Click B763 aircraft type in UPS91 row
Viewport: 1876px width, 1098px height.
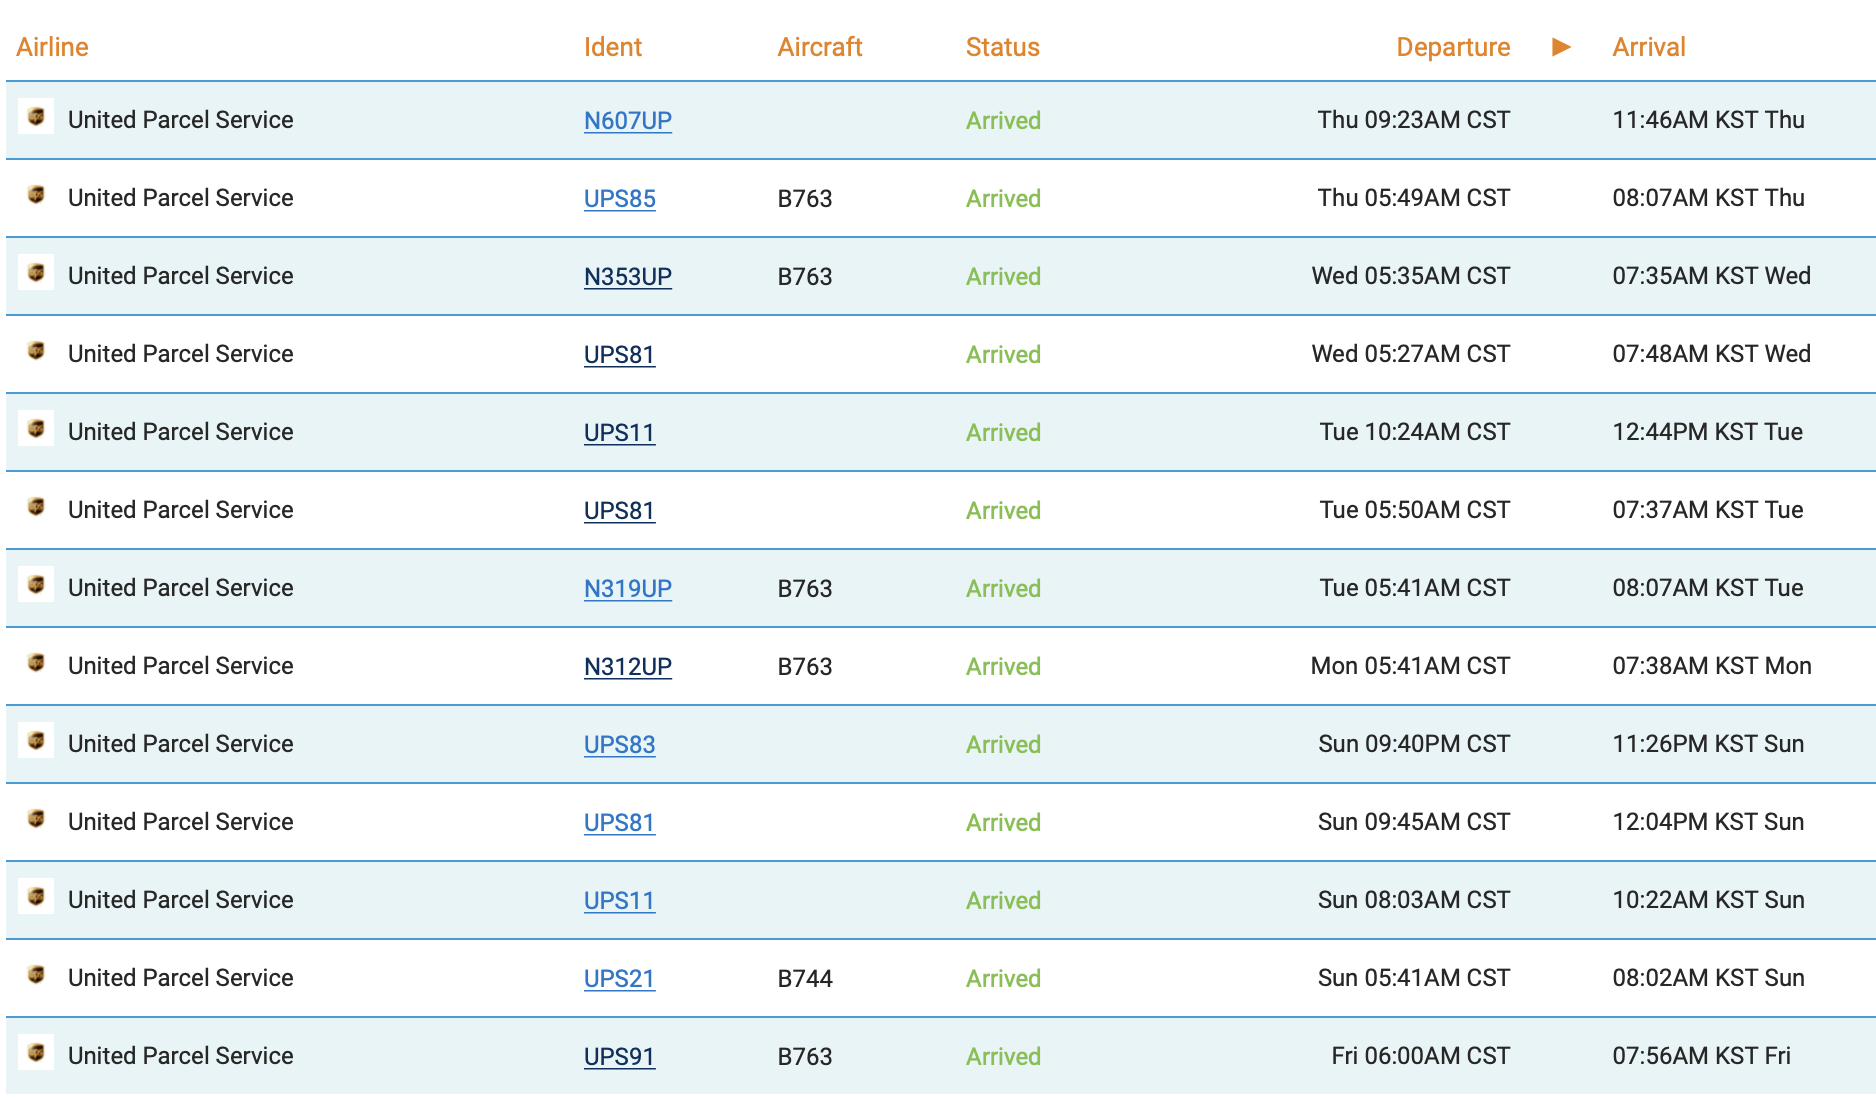(x=805, y=1056)
